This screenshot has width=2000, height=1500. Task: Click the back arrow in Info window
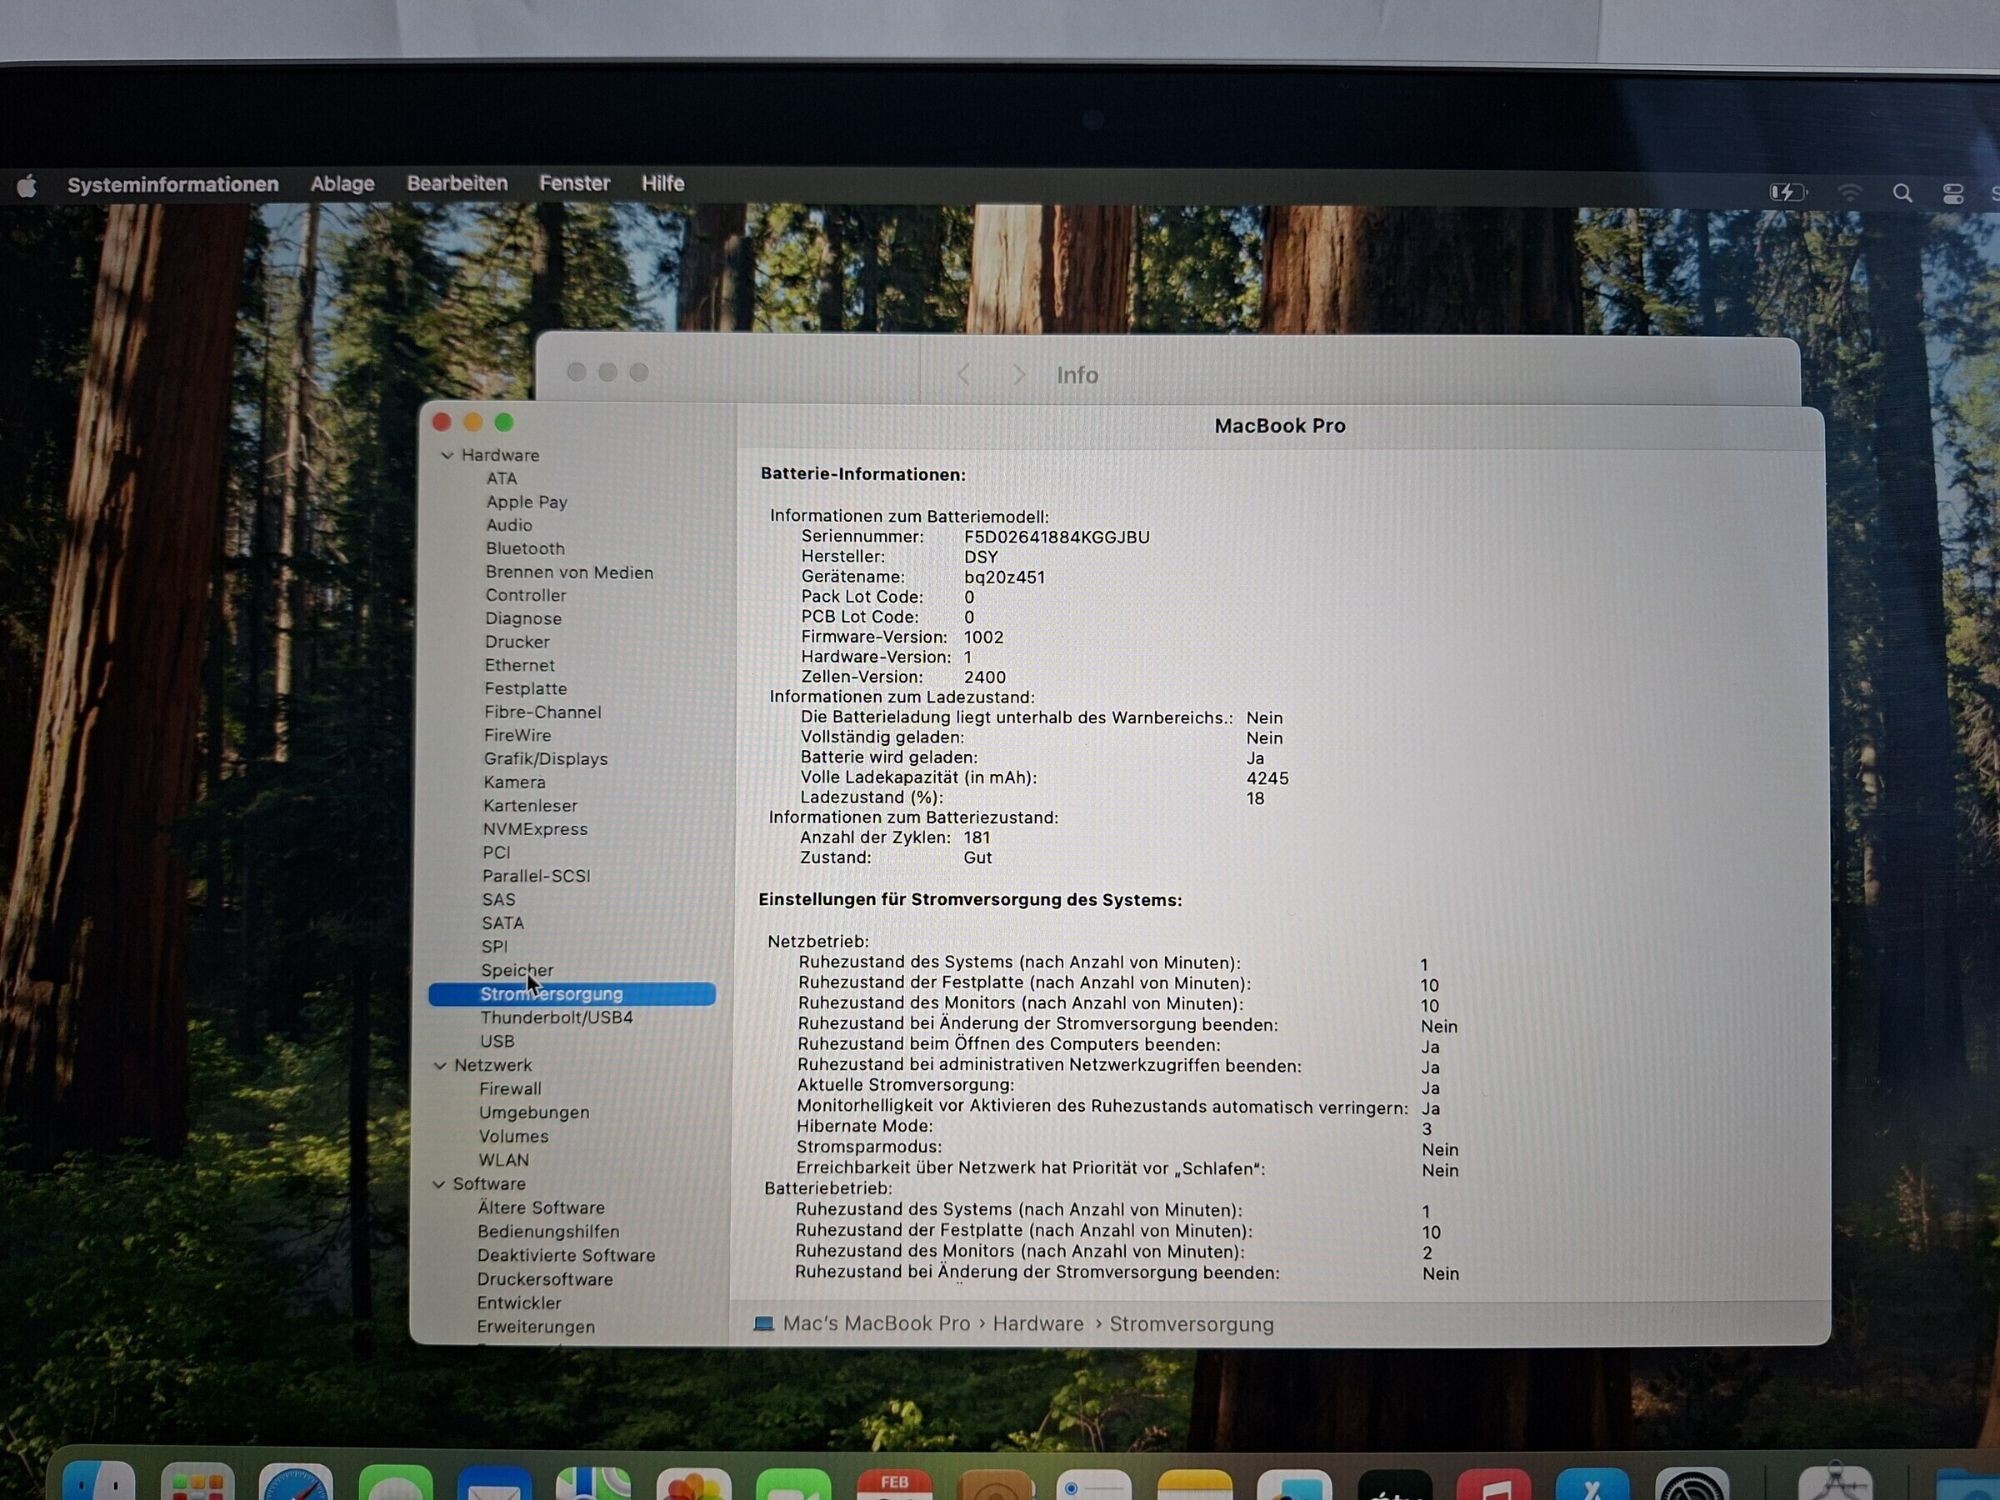click(963, 375)
